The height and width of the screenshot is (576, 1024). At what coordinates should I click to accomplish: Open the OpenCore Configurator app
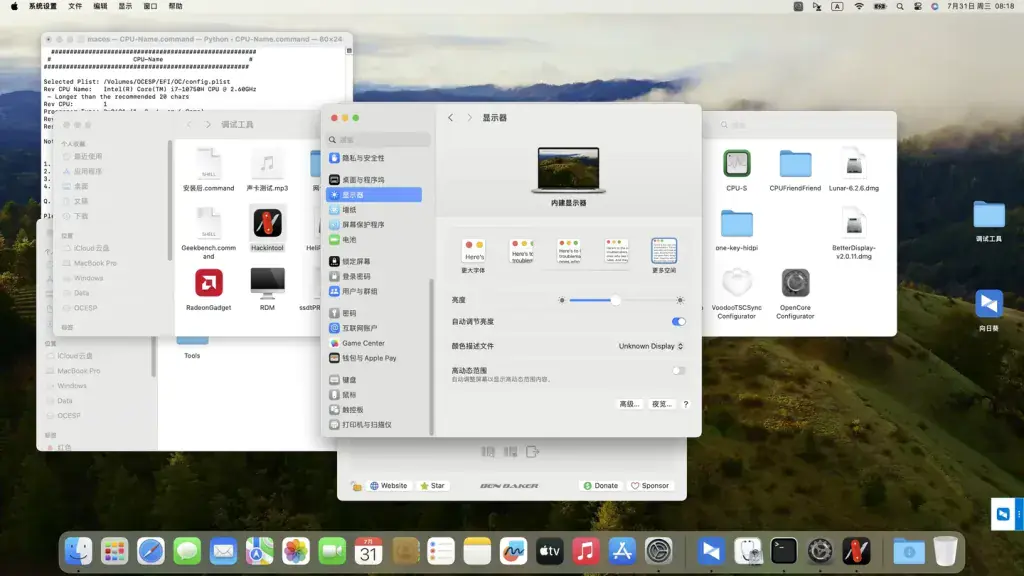point(795,283)
